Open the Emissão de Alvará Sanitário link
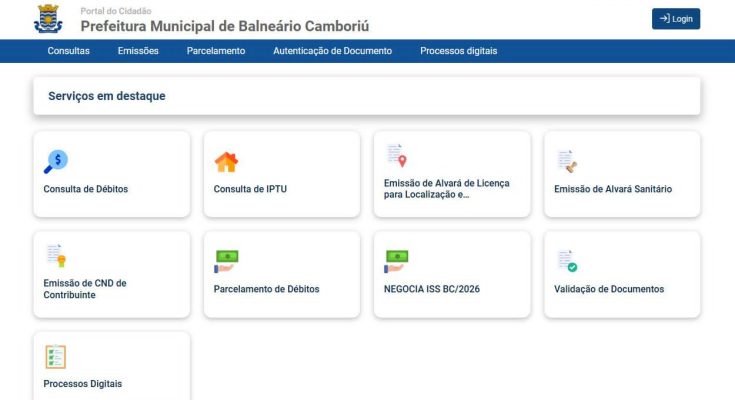Screen dimensions: 735x400 pos(613,189)
